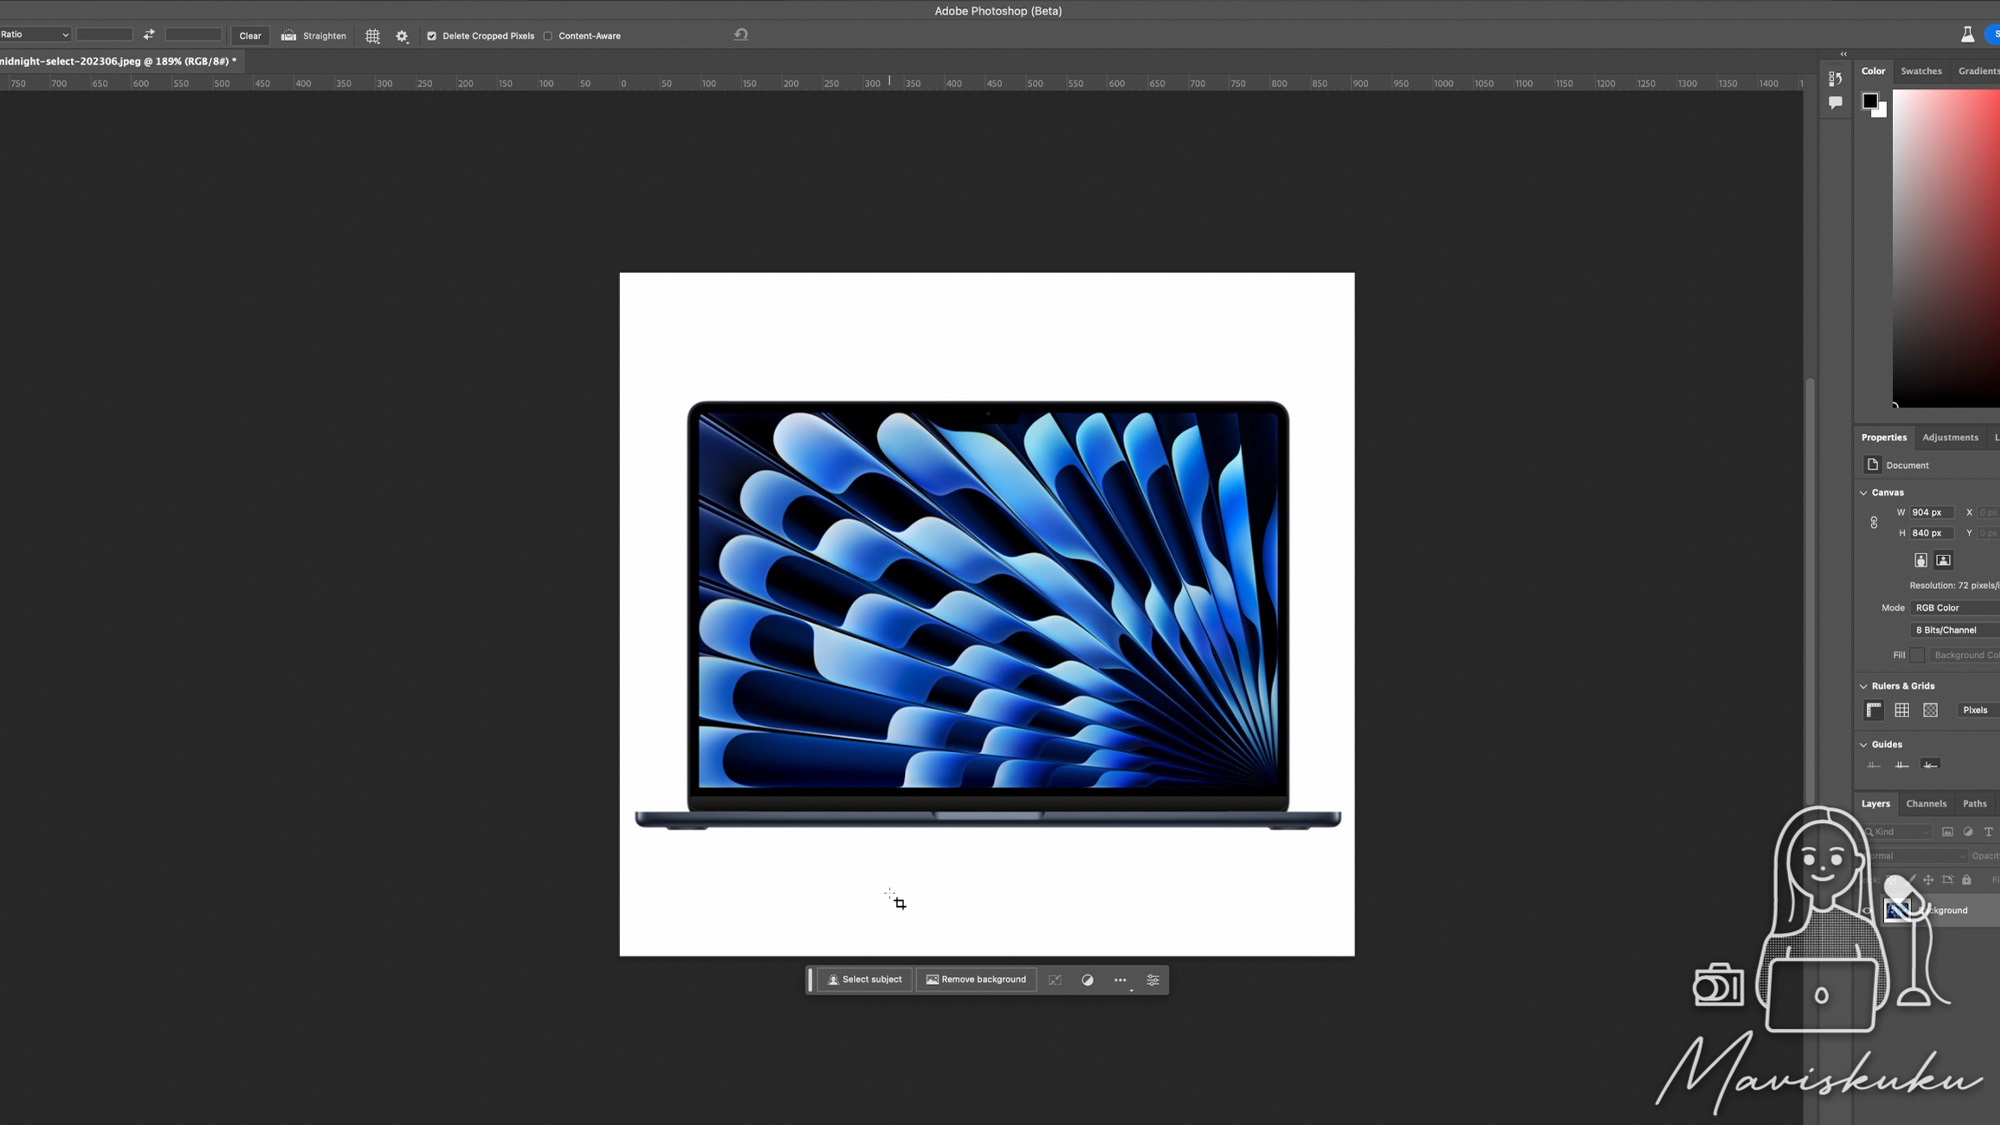The width and height of the screenshot is (2000, 1125).
Task: Open additional crop settings gear
Action: (x=402, y=36)
